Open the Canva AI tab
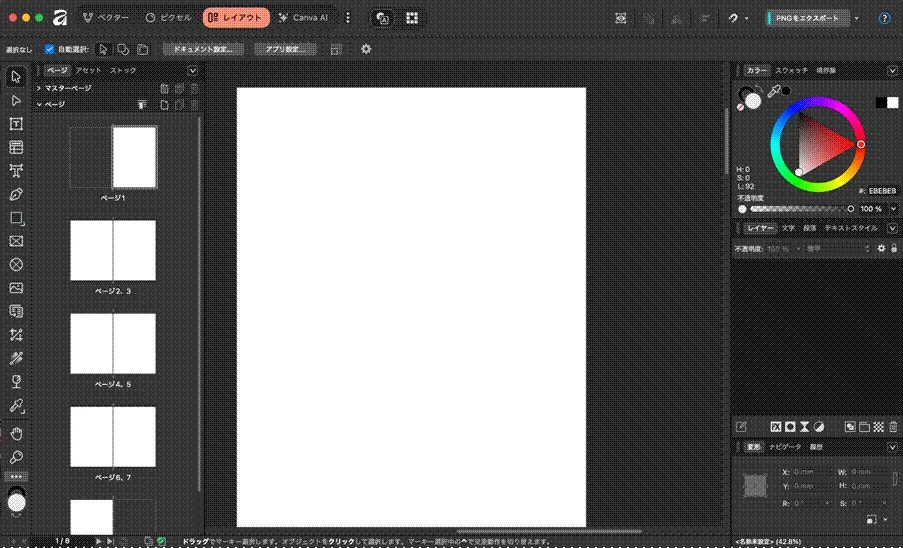 [x=303, y=18]
